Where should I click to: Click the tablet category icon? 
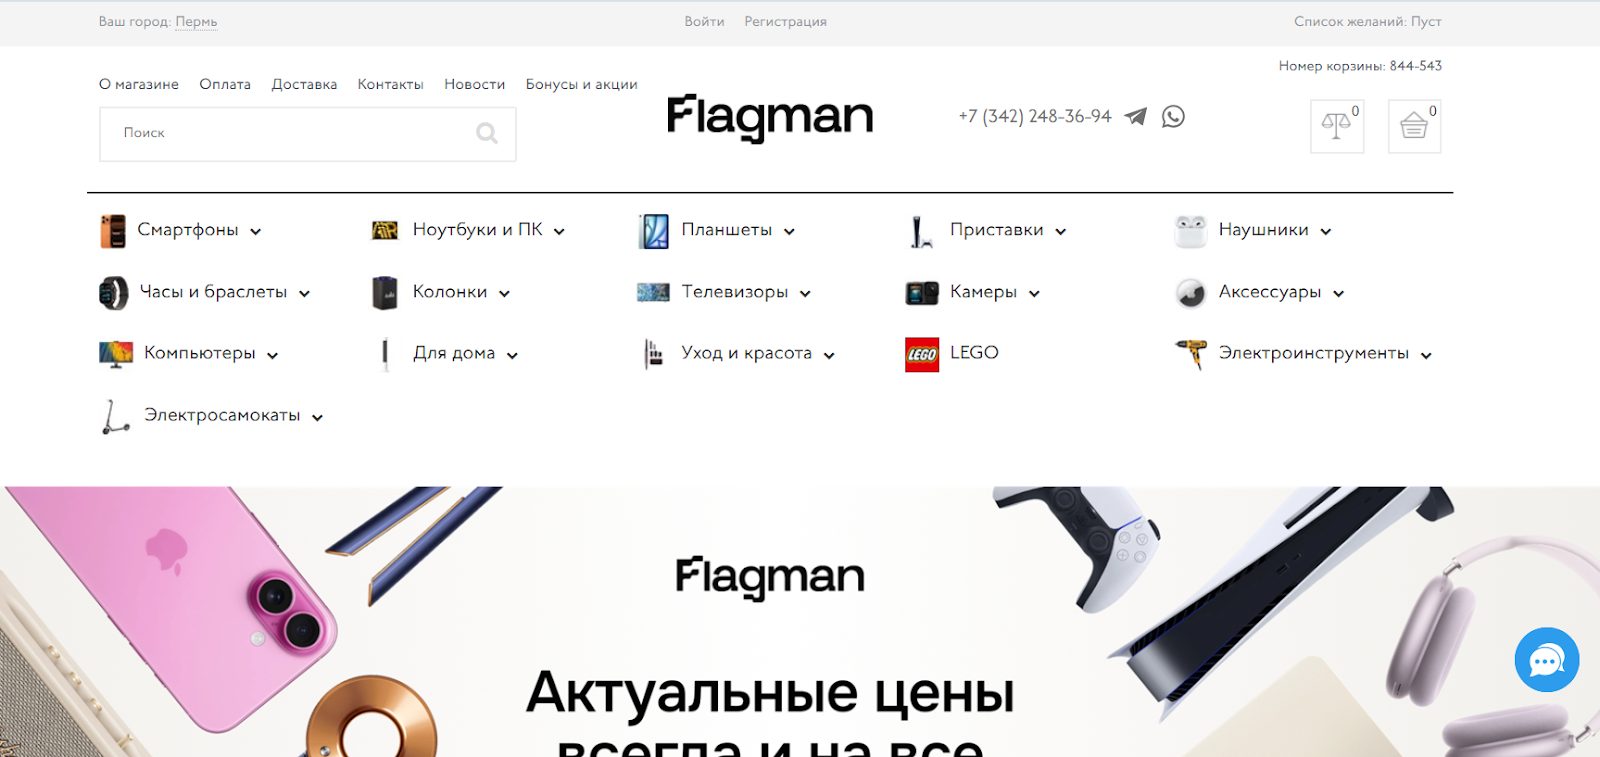pos(654,231)
